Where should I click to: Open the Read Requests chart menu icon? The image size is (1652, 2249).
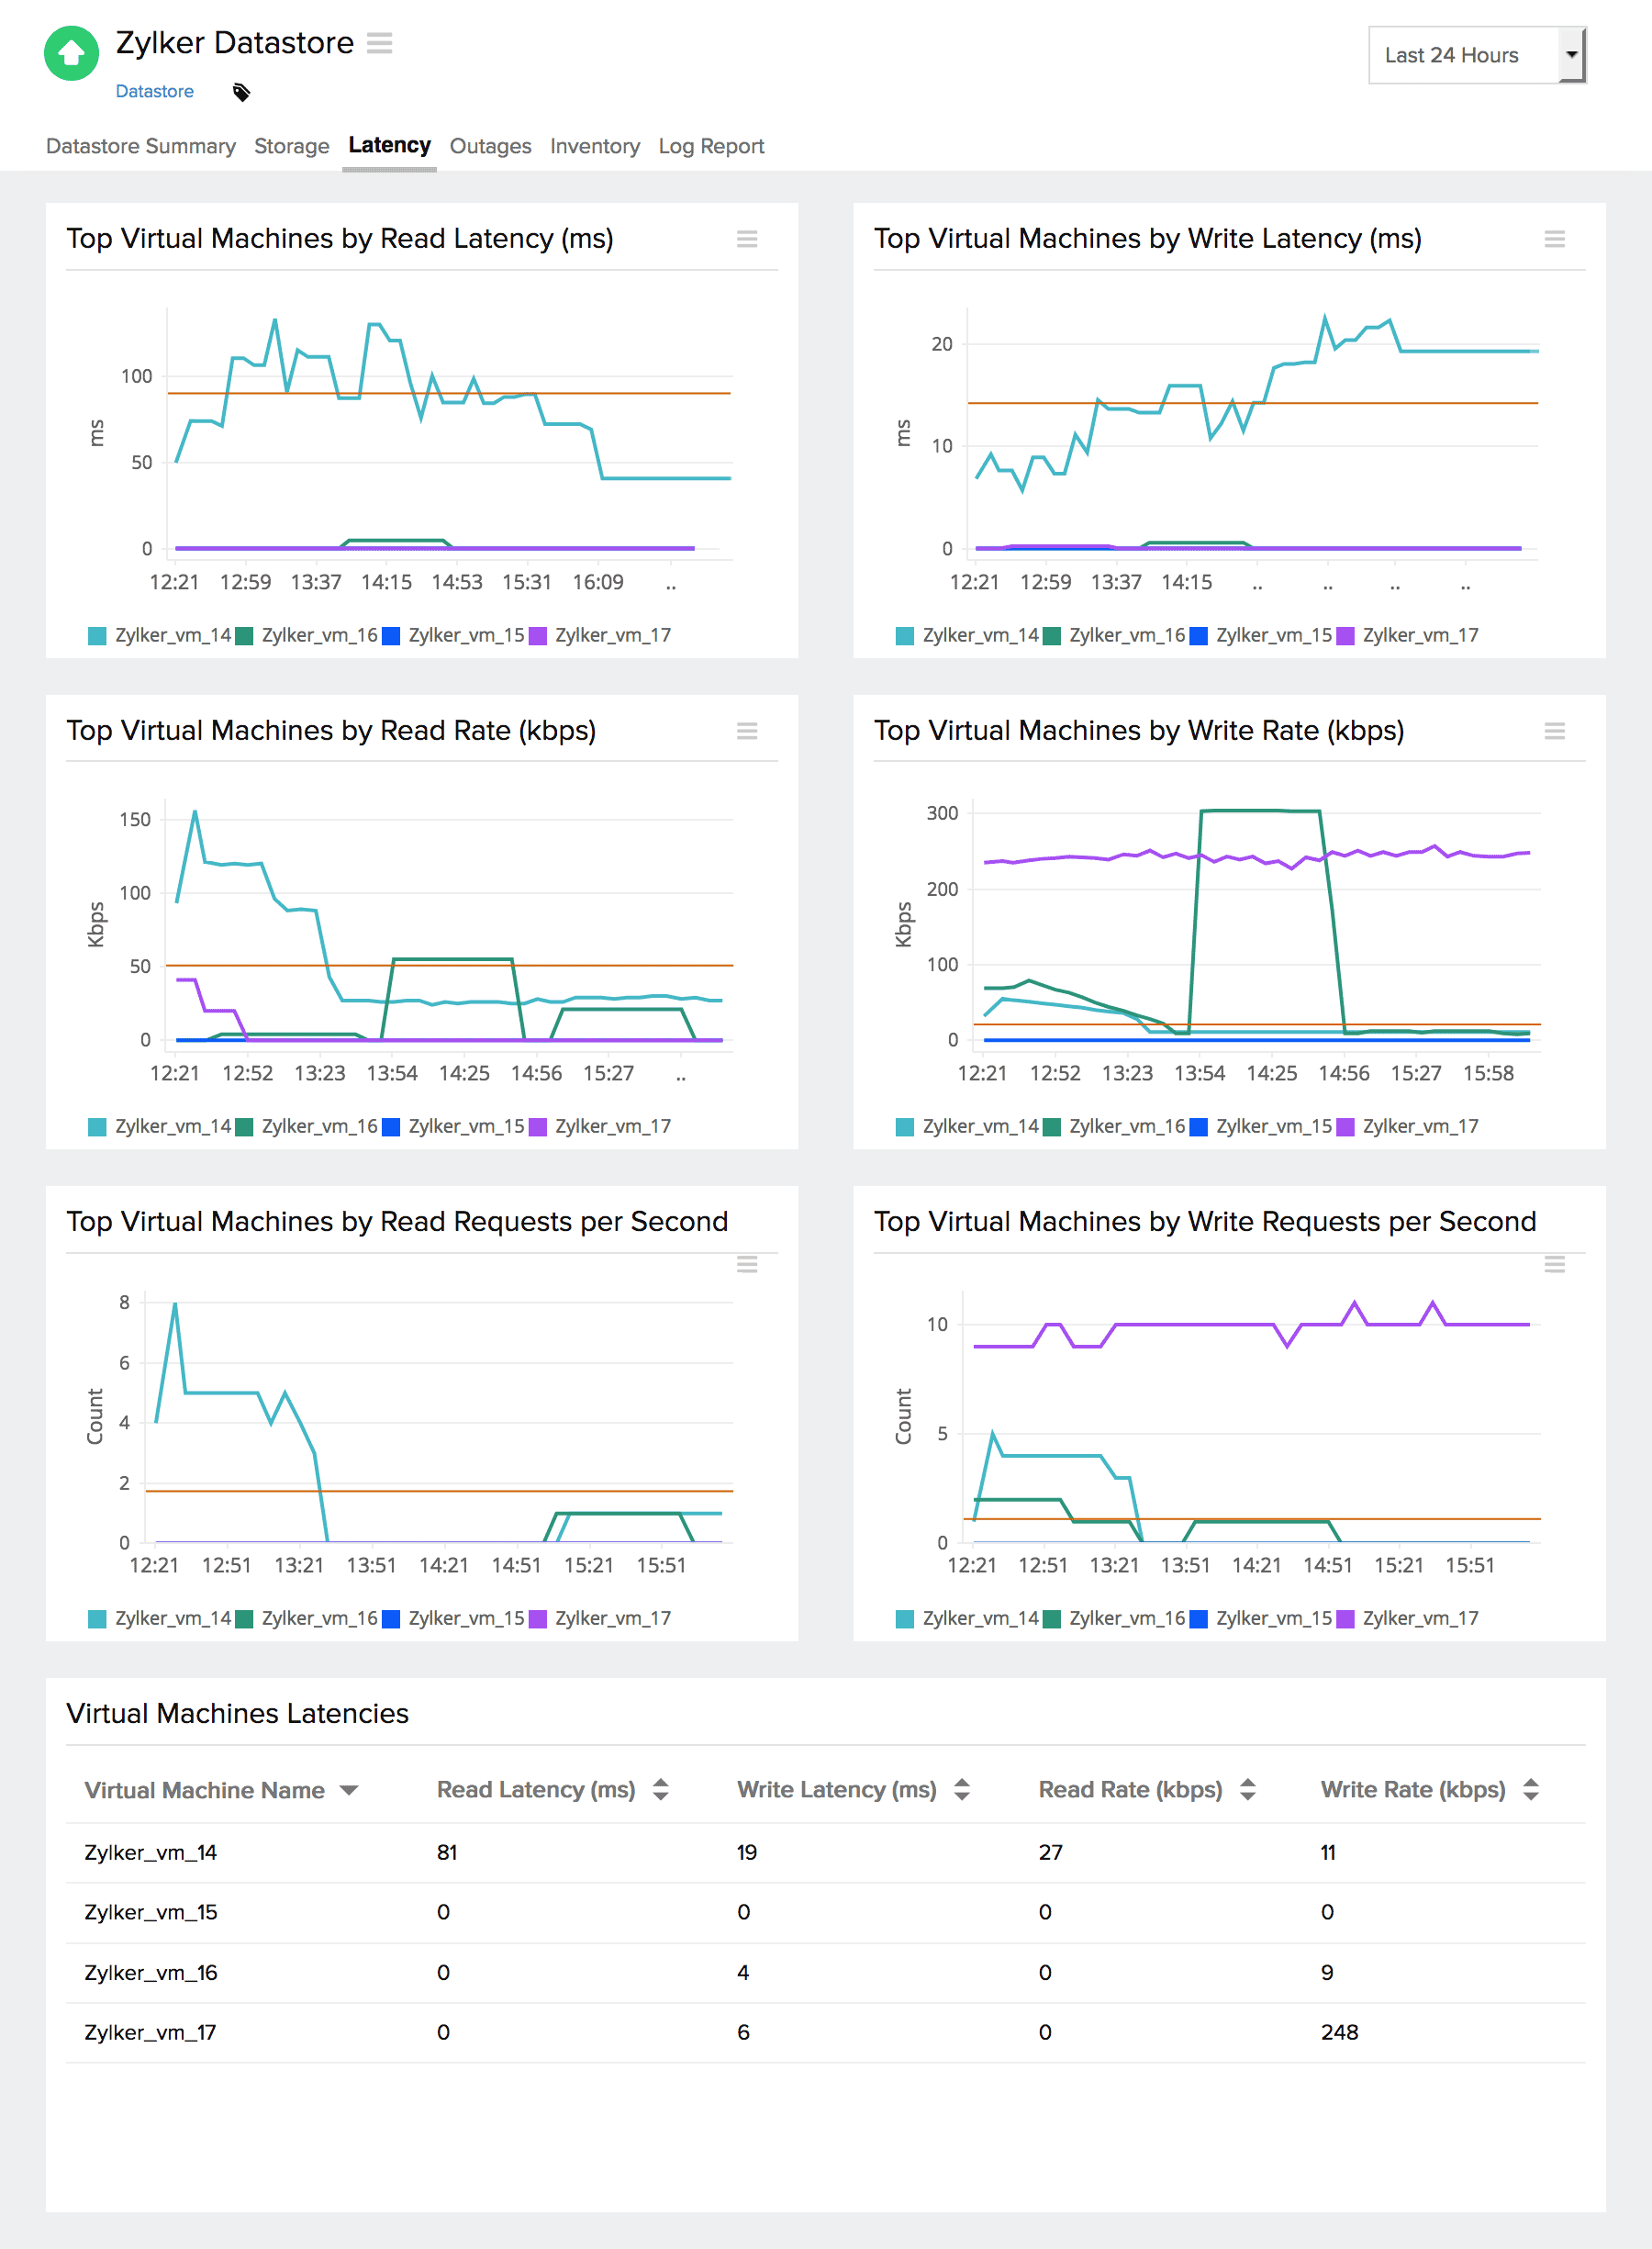pos(747,1264)
